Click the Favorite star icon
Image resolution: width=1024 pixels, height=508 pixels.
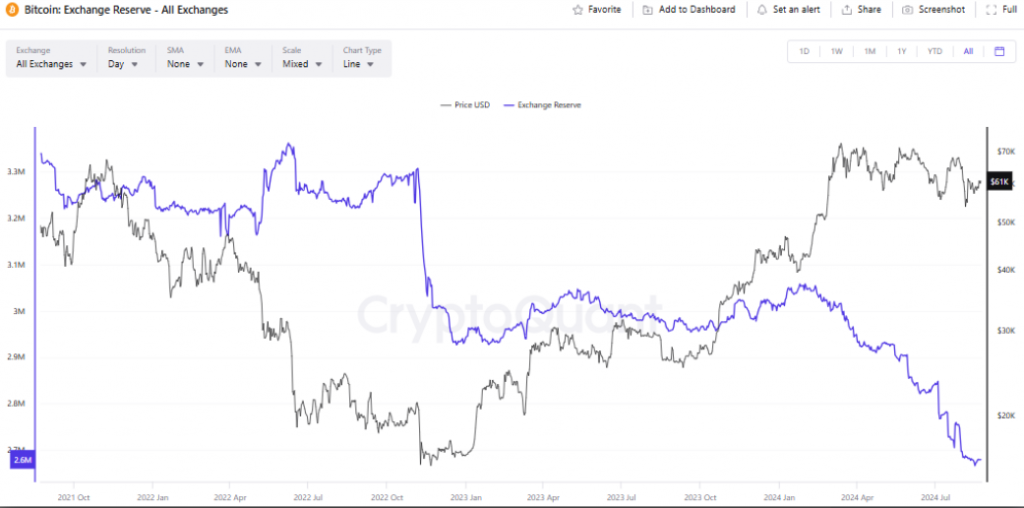[x=577, y=10]
